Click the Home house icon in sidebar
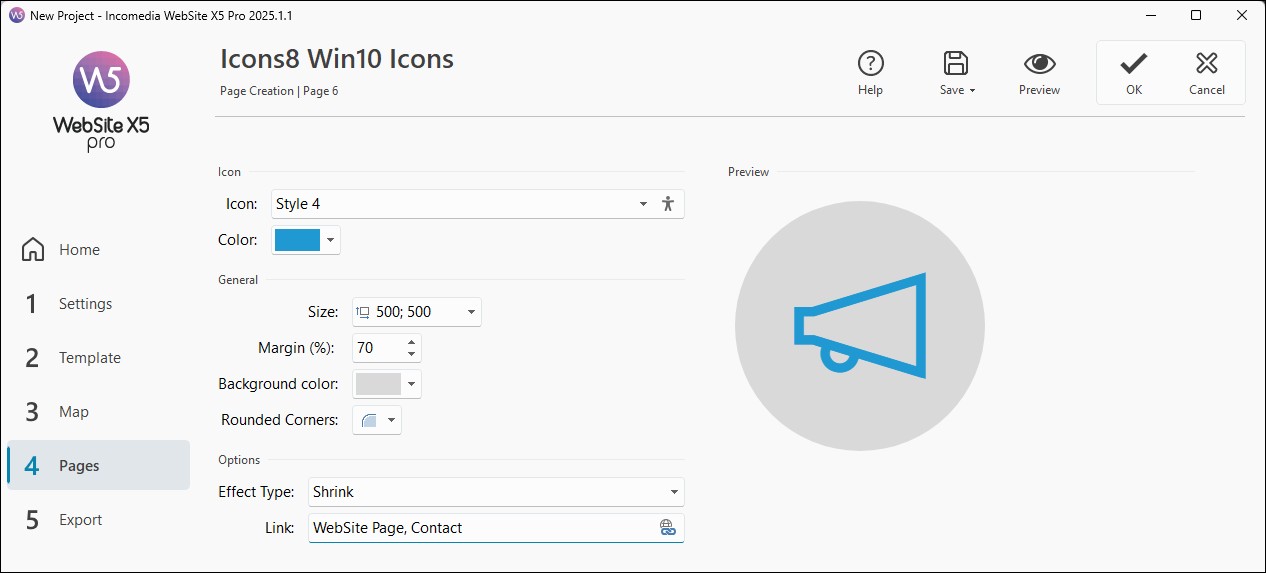This screenshot has width=1266, height=573. coord(33,250)
